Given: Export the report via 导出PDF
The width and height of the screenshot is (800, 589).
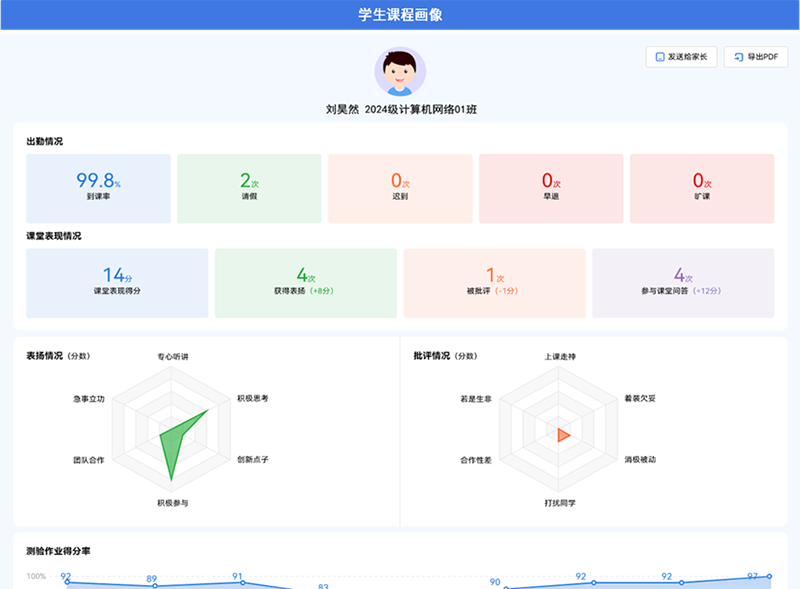Looking at the screenshot, I should [755, 57].
